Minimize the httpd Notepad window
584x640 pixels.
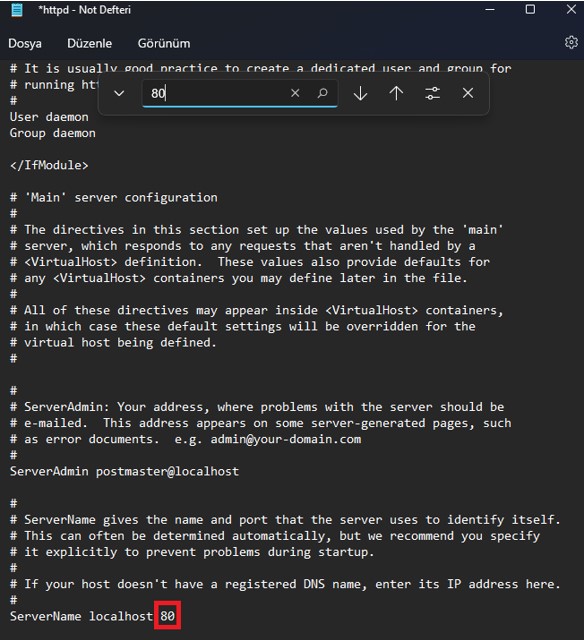tap(490, 9)
